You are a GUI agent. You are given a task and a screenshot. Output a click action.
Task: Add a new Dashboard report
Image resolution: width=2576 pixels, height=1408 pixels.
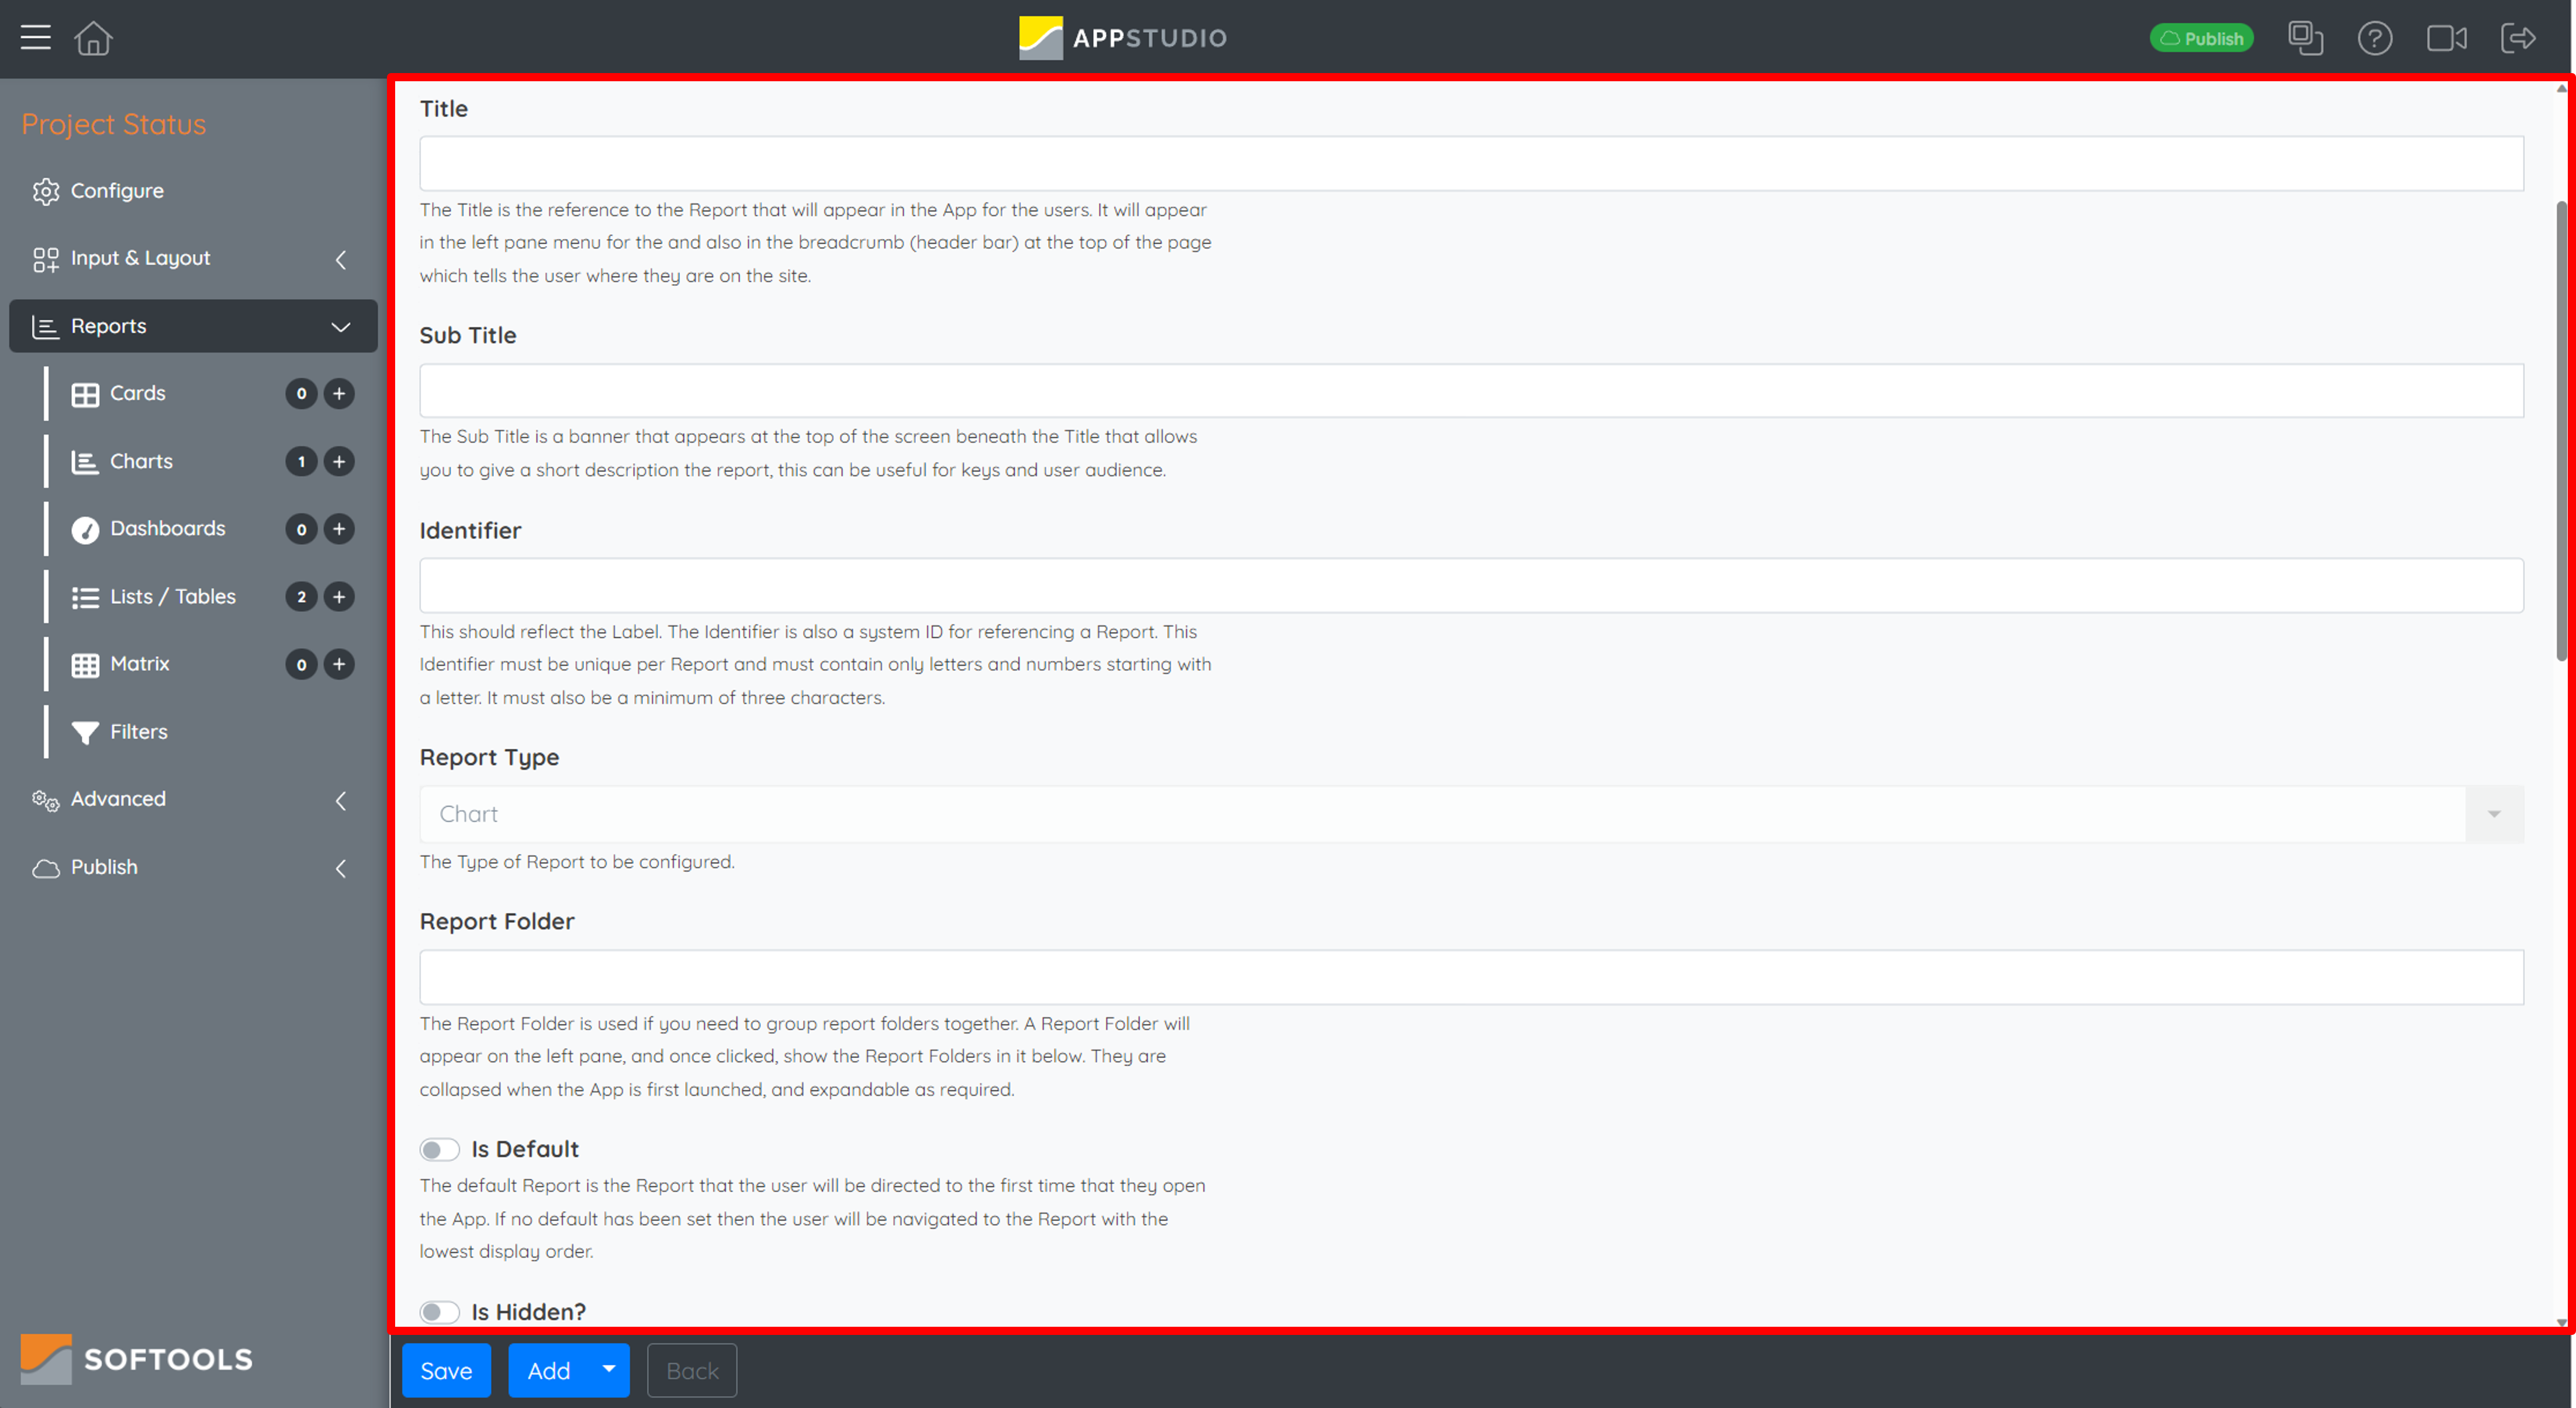[339, 529]
